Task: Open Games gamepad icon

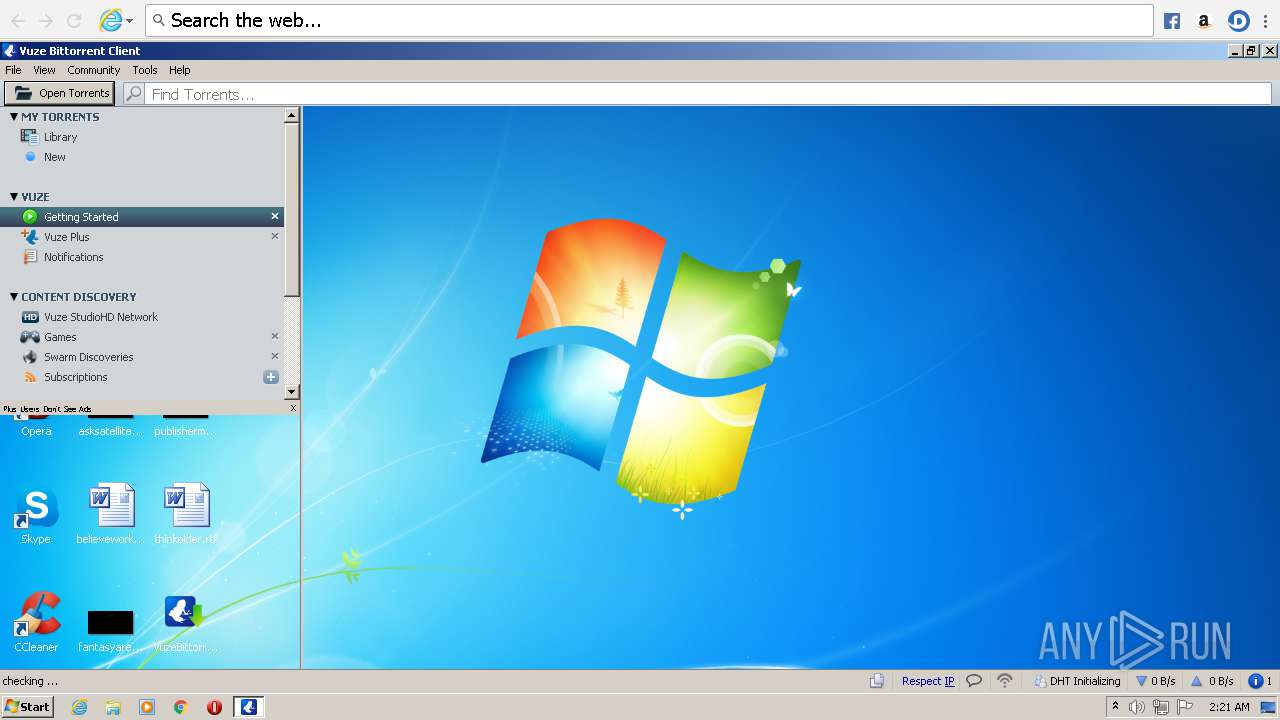Action: [x=30, y=337]
